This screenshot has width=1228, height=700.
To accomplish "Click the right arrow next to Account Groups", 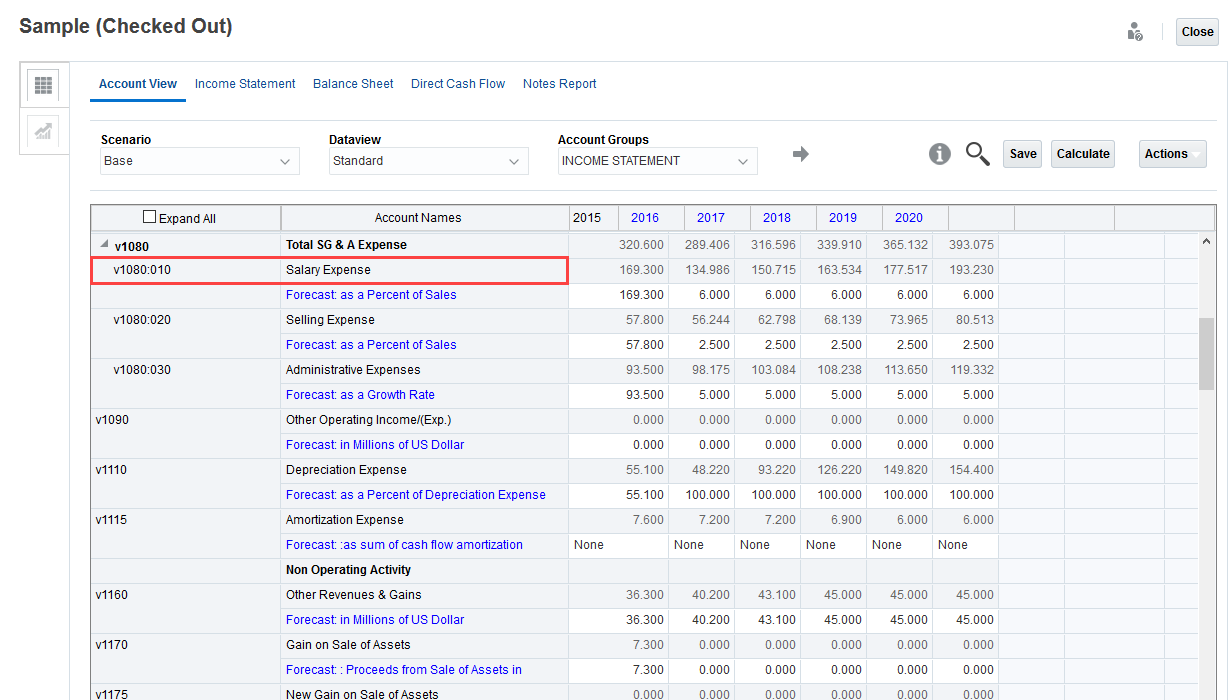I will 800,154.
